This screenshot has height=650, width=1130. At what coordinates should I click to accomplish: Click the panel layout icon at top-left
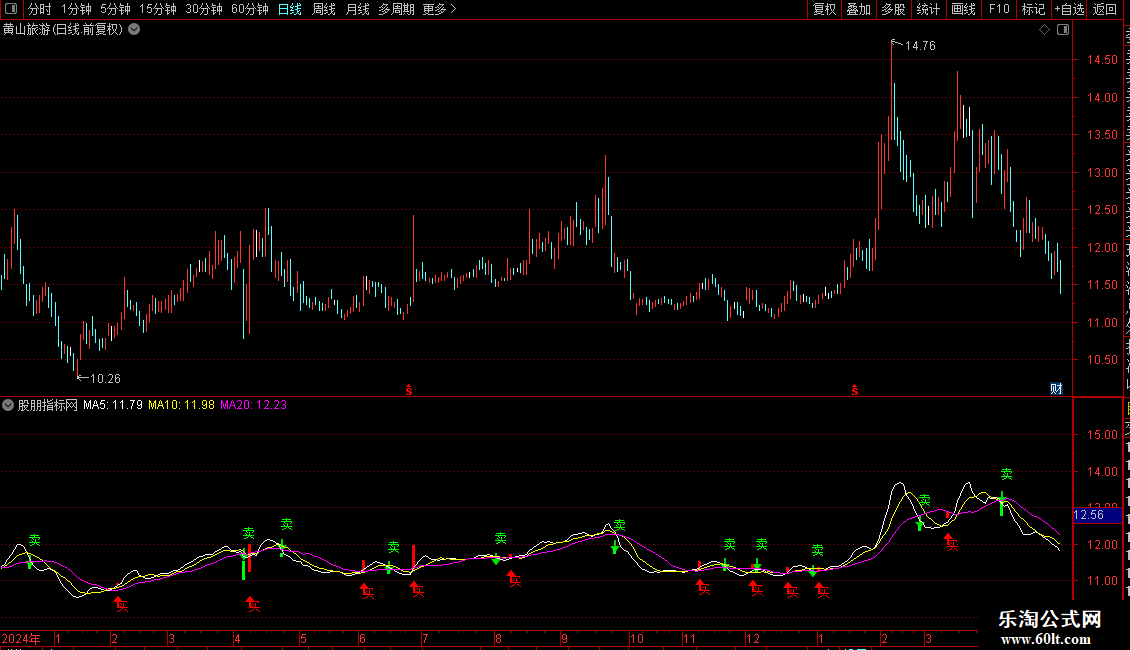(x=11, y=9)
